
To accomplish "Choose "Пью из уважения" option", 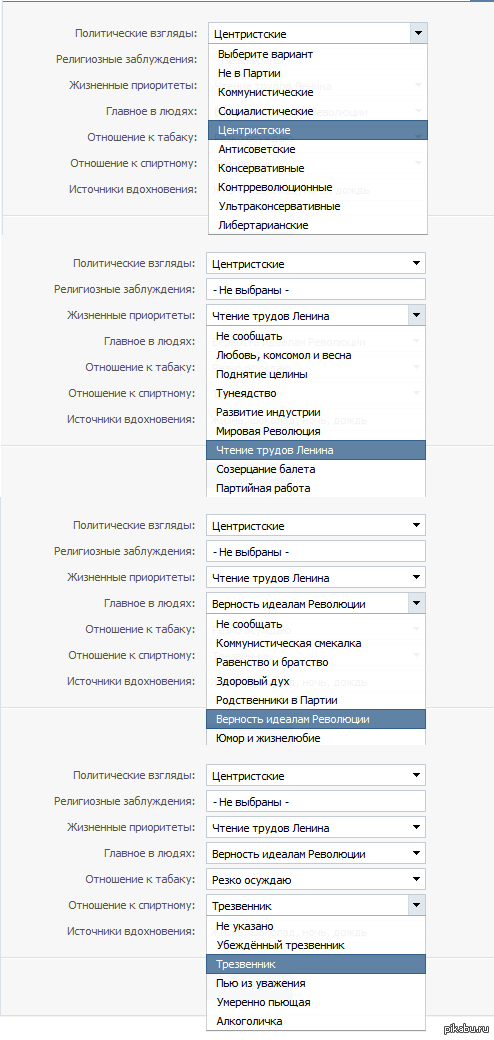I will coord(316,983).
